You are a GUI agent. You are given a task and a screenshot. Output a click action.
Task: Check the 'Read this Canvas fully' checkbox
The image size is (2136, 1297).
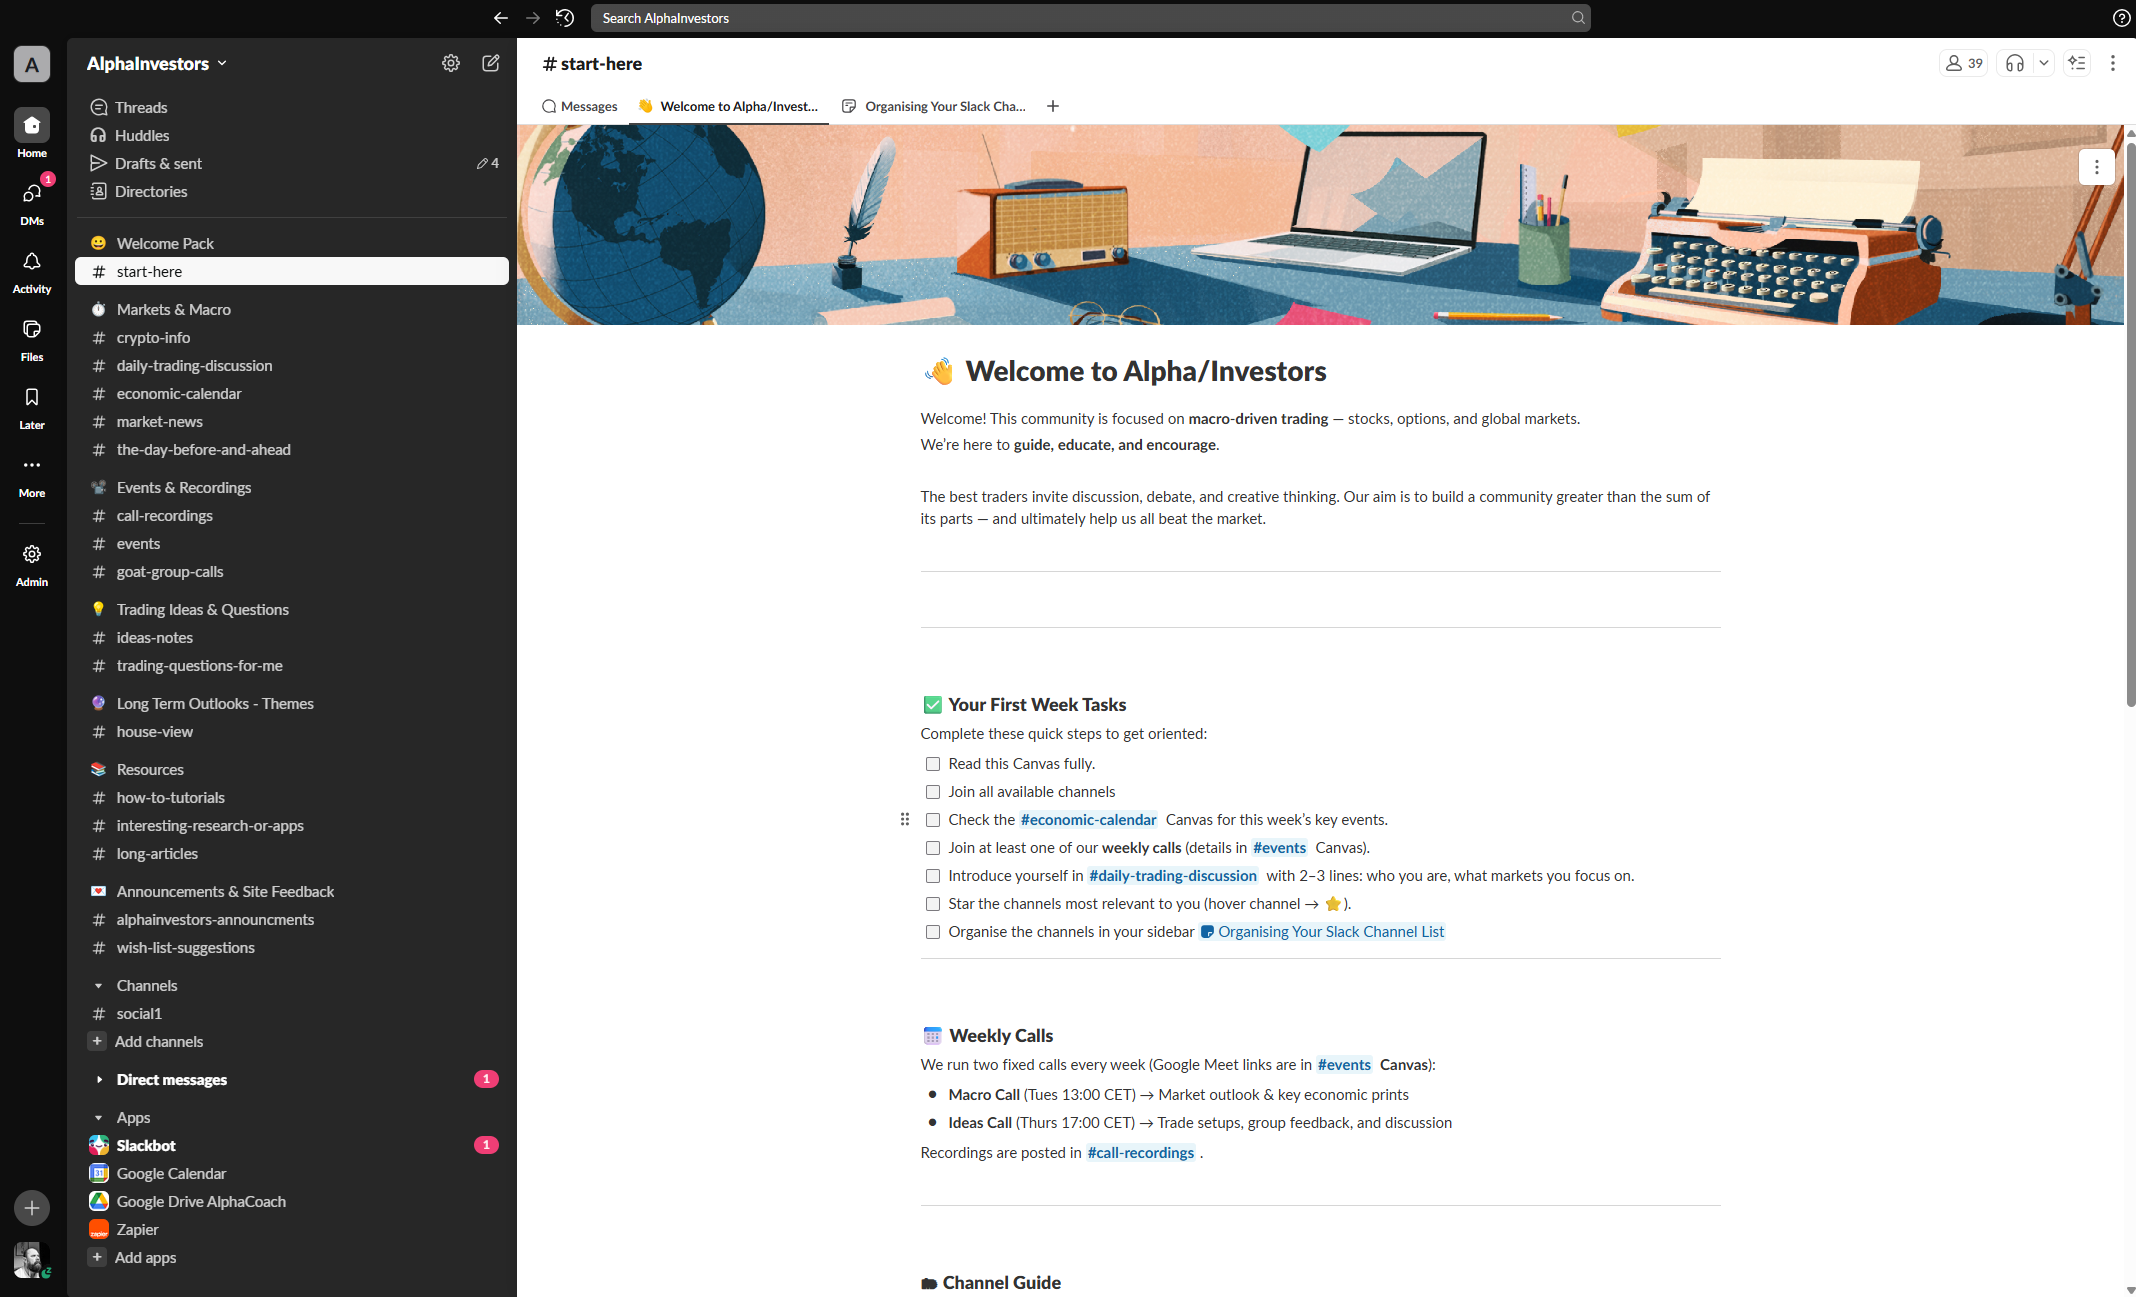pos(932,764)
